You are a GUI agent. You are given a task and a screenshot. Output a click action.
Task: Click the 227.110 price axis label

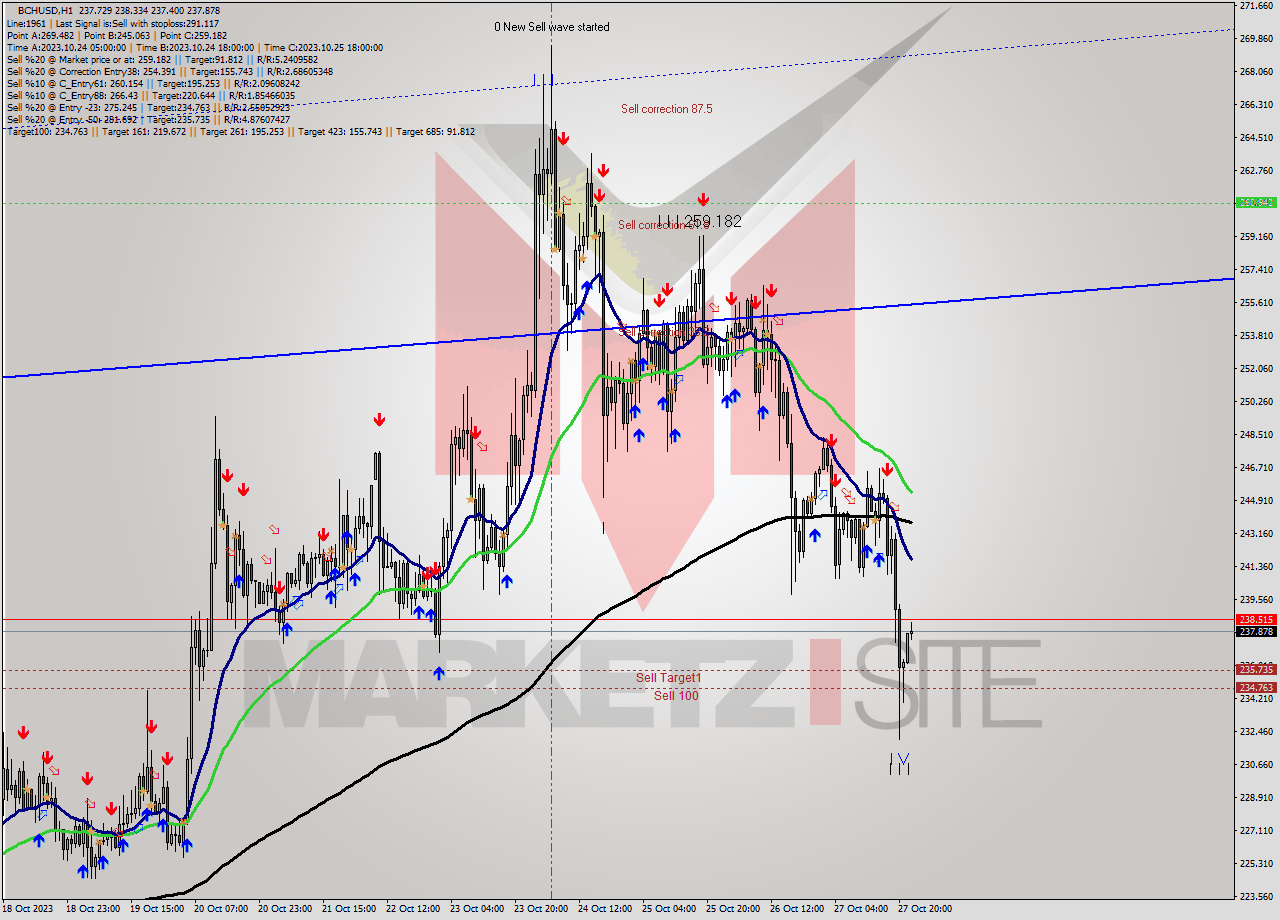pos(1255,830)
